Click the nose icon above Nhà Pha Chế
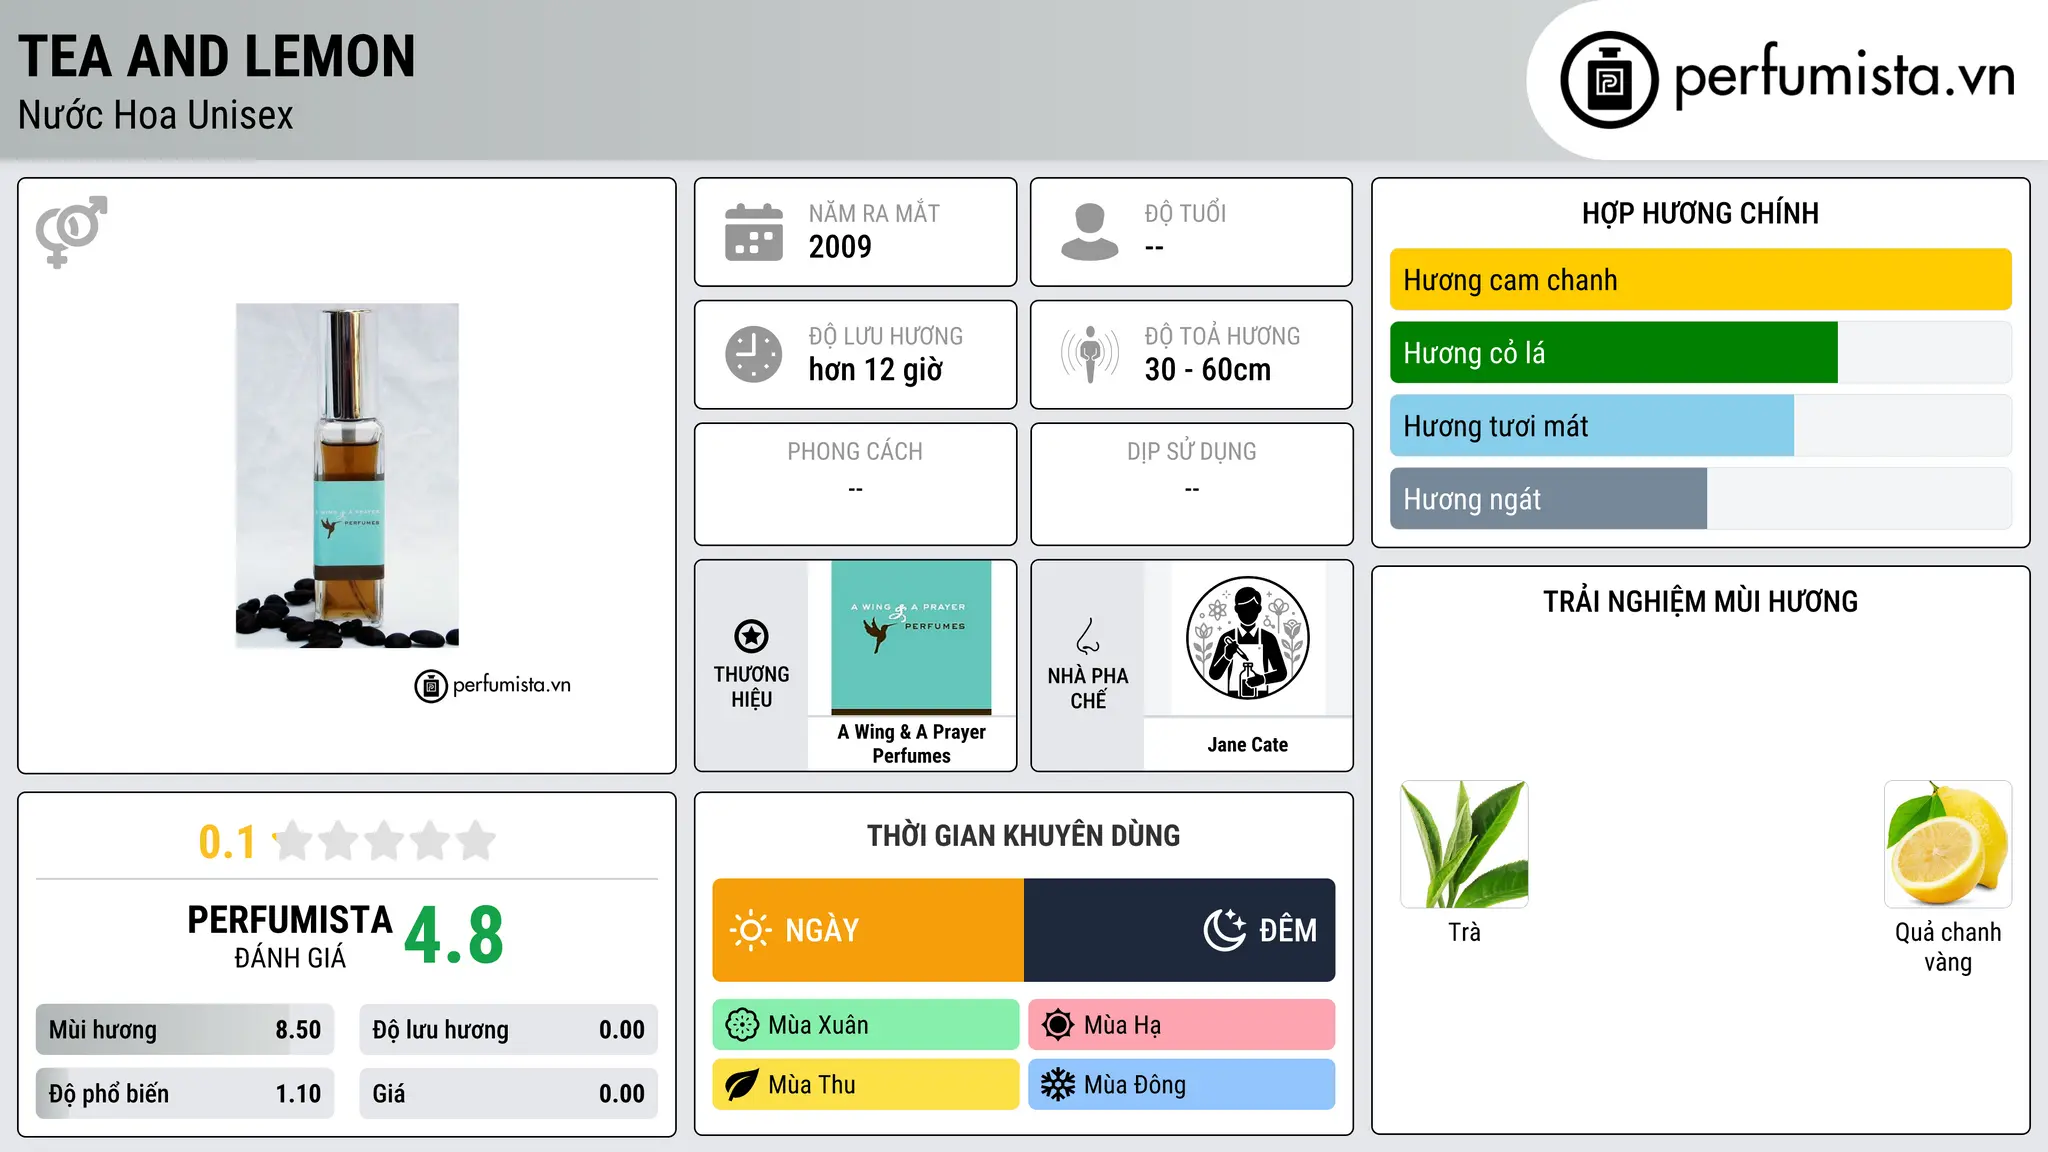 [1088, 636]
